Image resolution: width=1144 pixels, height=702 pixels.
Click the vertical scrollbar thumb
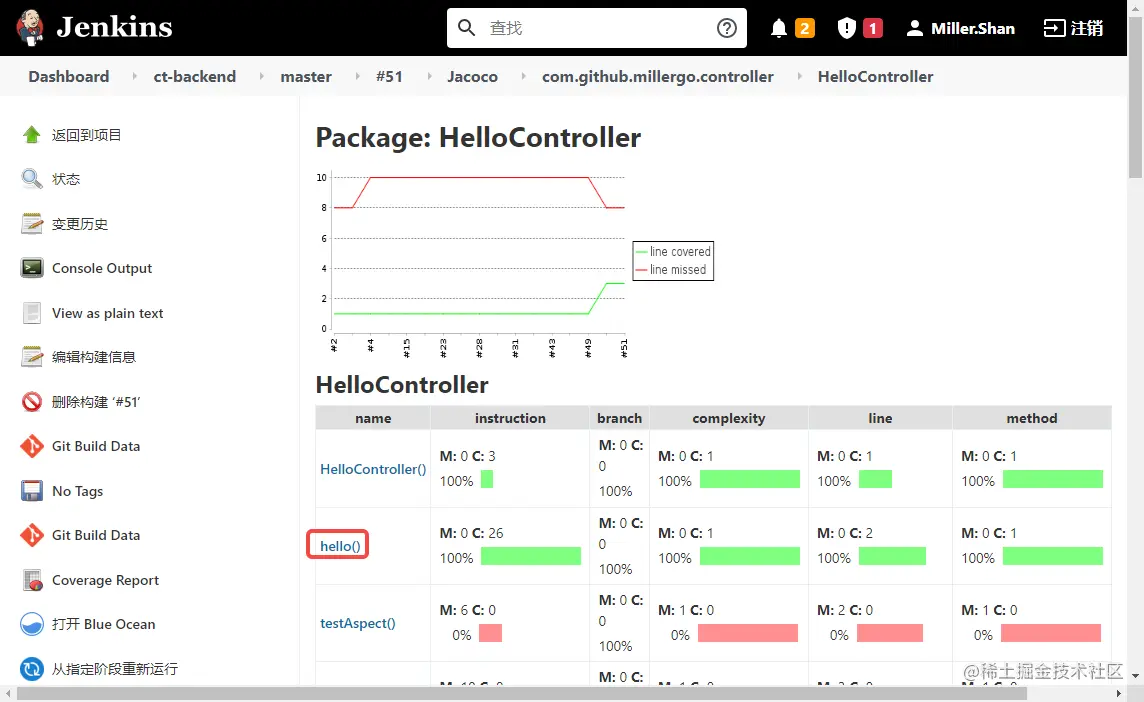1135,95
